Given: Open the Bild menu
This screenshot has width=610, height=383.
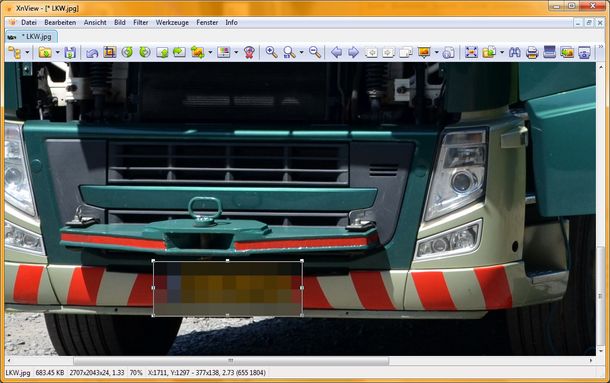Looking at the screenshot, I should (120, 23).
